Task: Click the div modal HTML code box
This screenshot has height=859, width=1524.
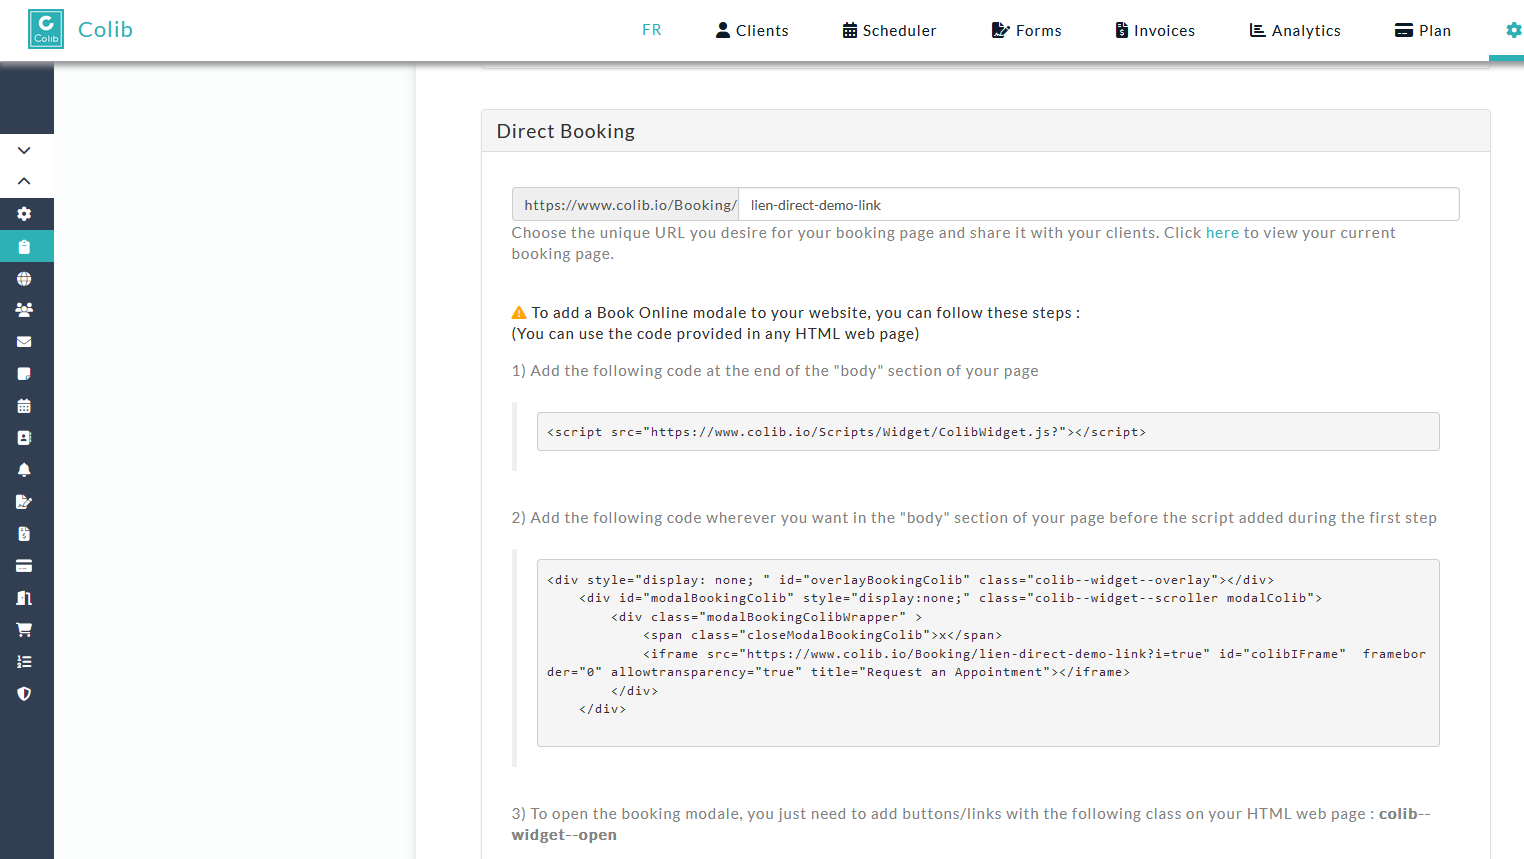Action: [x=988, y=653]
